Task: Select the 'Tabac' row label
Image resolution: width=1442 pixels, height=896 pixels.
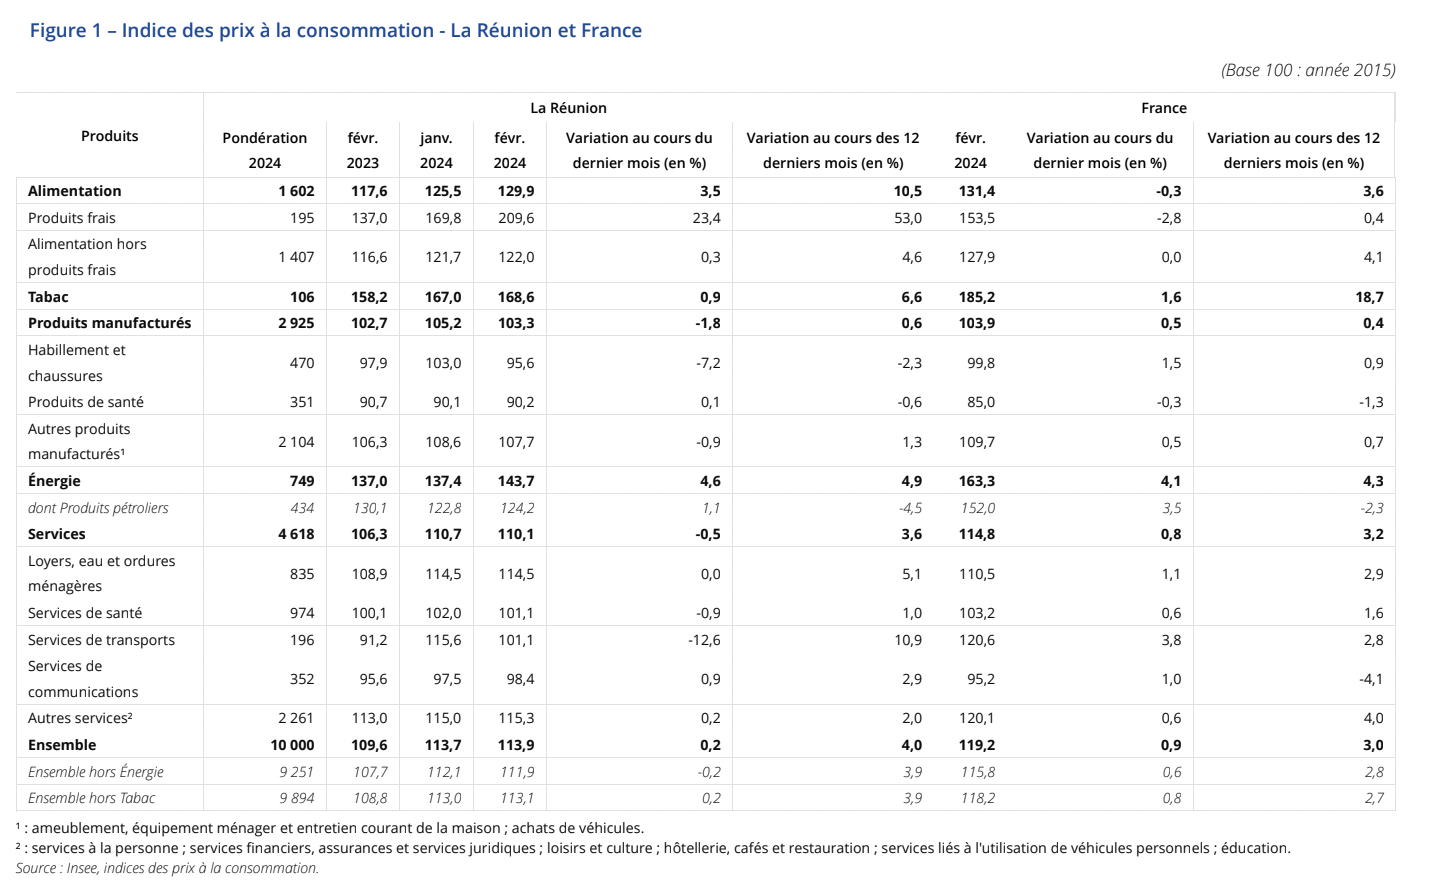Action: (x=48, y=297)
